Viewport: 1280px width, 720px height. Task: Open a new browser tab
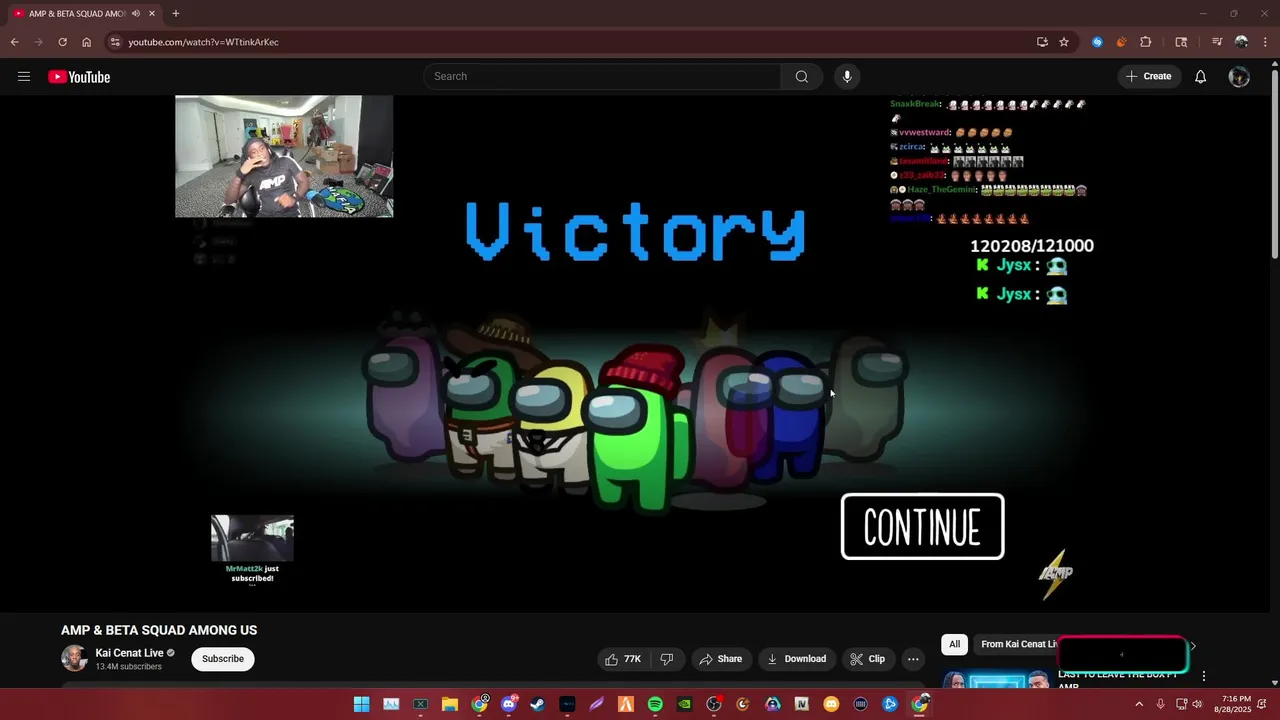tap(175, 13)
